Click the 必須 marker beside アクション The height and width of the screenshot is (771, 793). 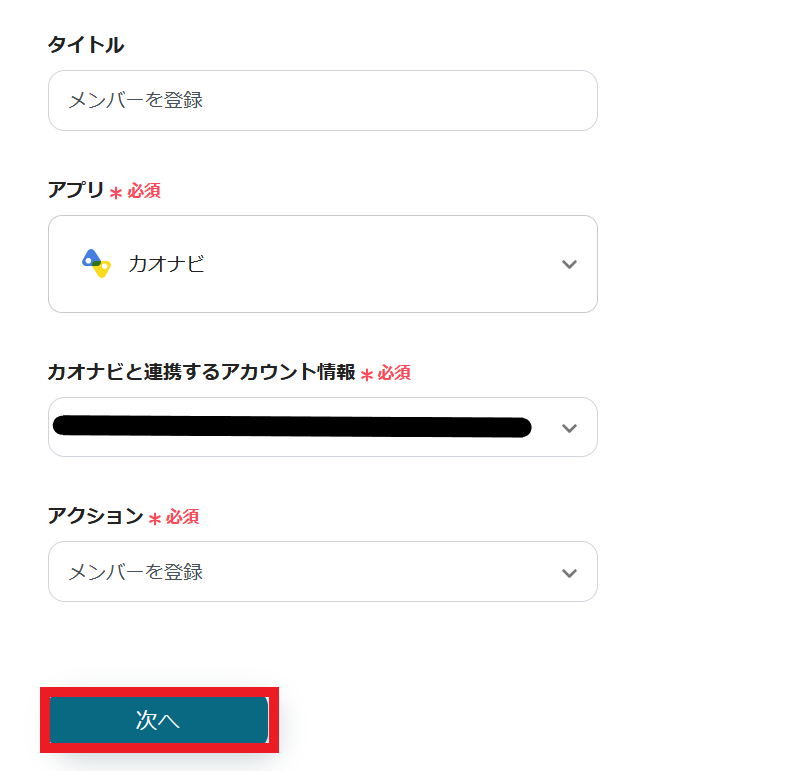coord(182,517)
